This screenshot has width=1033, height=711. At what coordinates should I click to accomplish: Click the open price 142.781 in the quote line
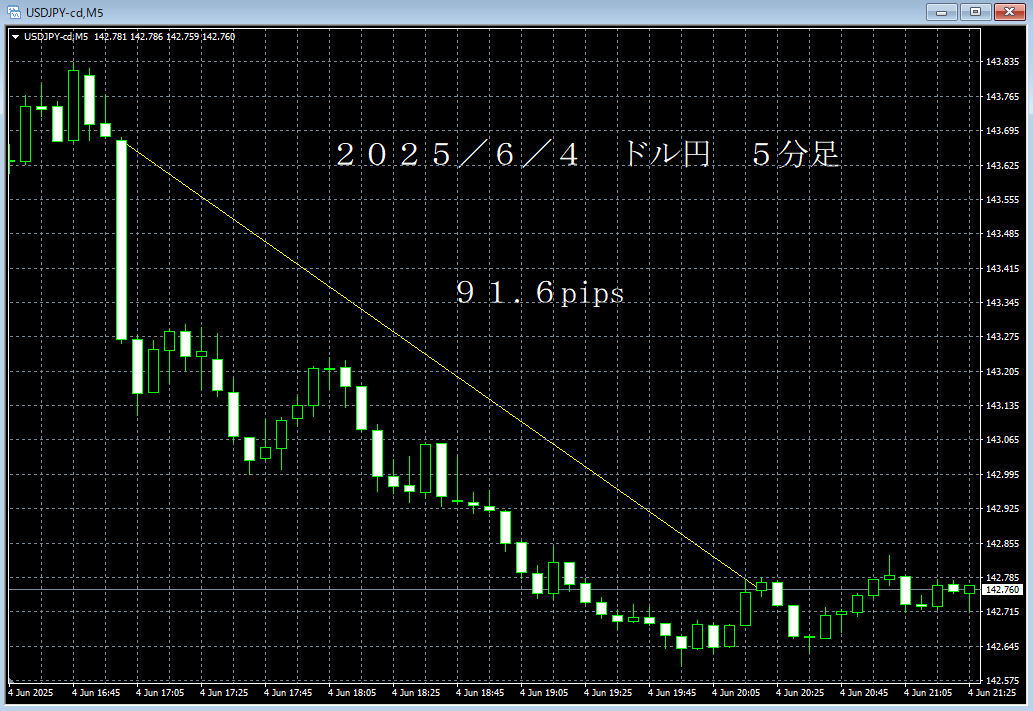110,35
